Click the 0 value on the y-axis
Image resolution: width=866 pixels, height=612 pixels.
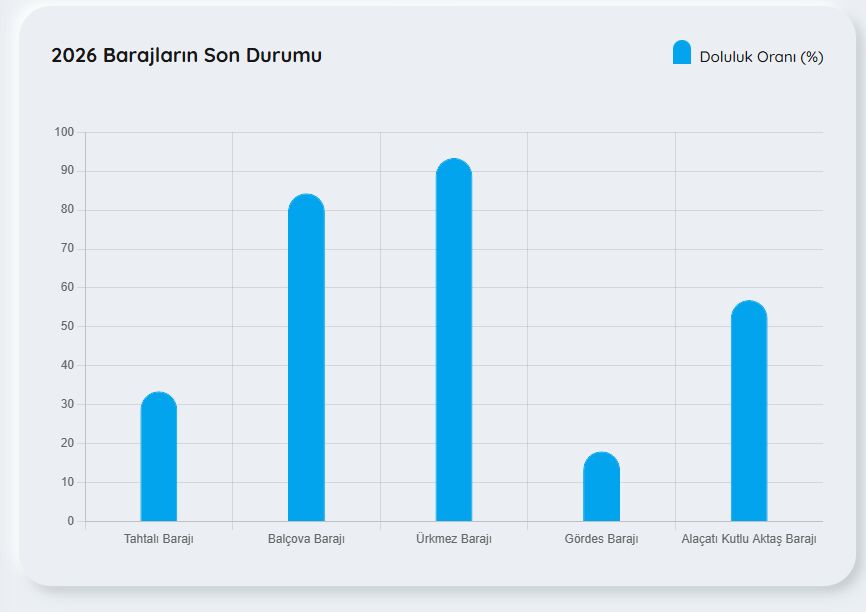(x=70, y=521)
